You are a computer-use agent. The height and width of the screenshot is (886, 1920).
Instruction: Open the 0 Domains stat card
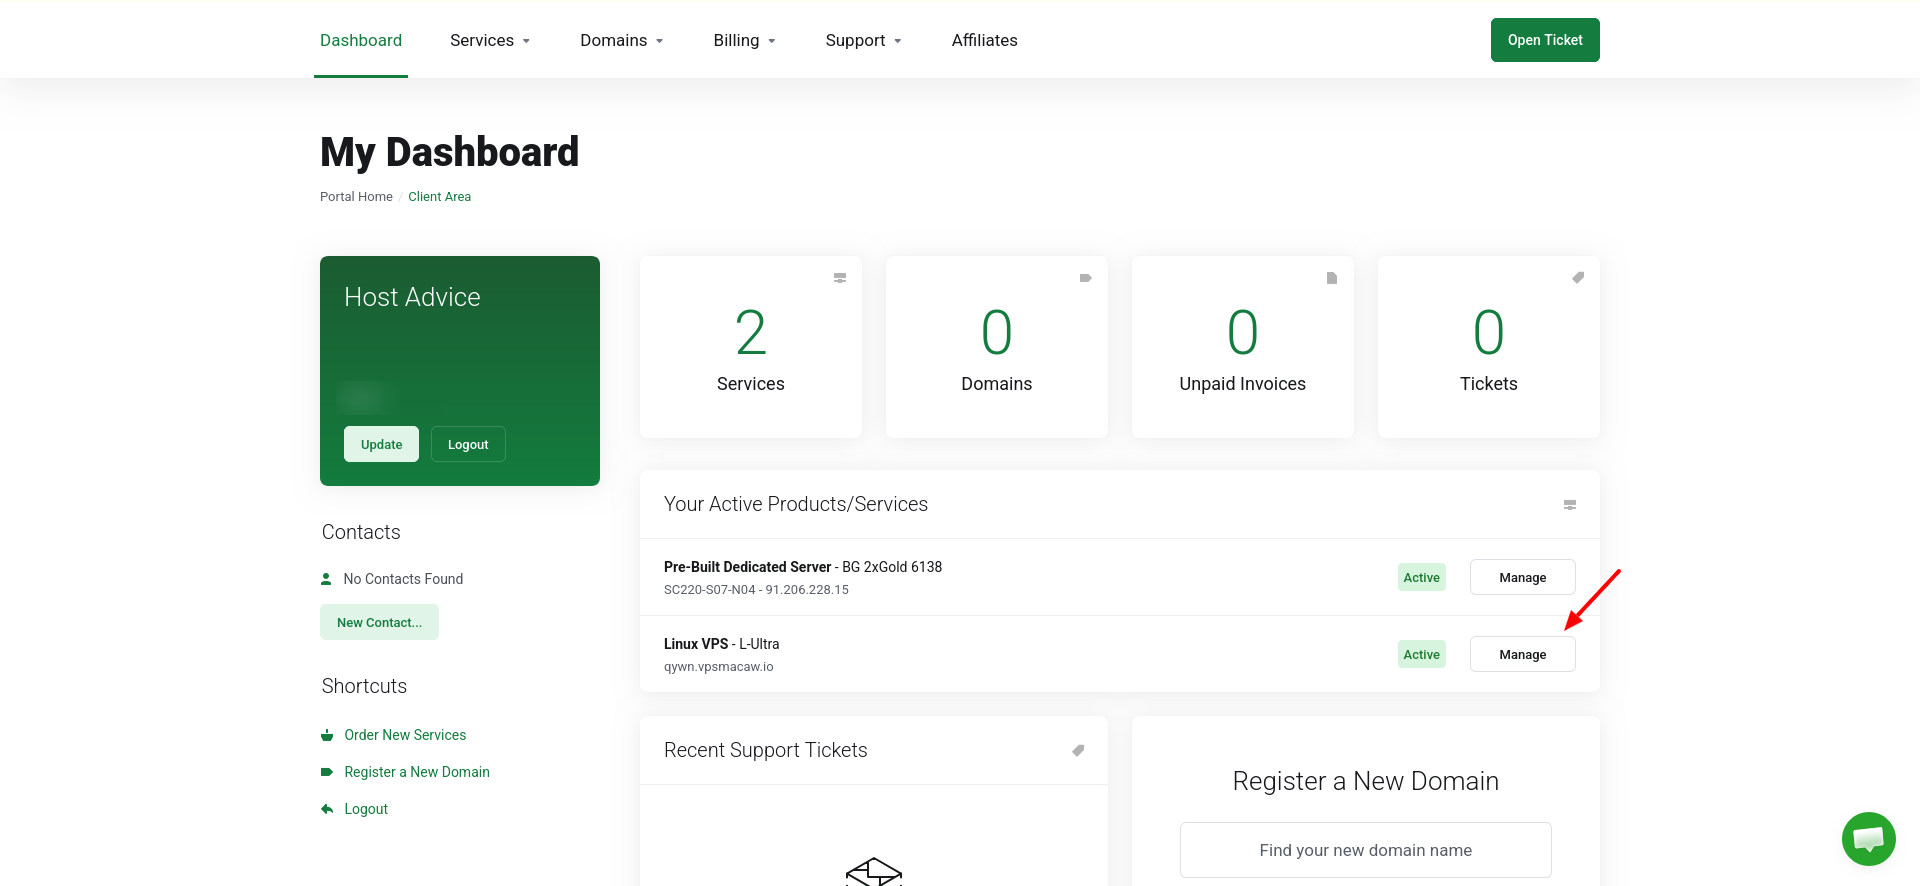pos(997,347)
